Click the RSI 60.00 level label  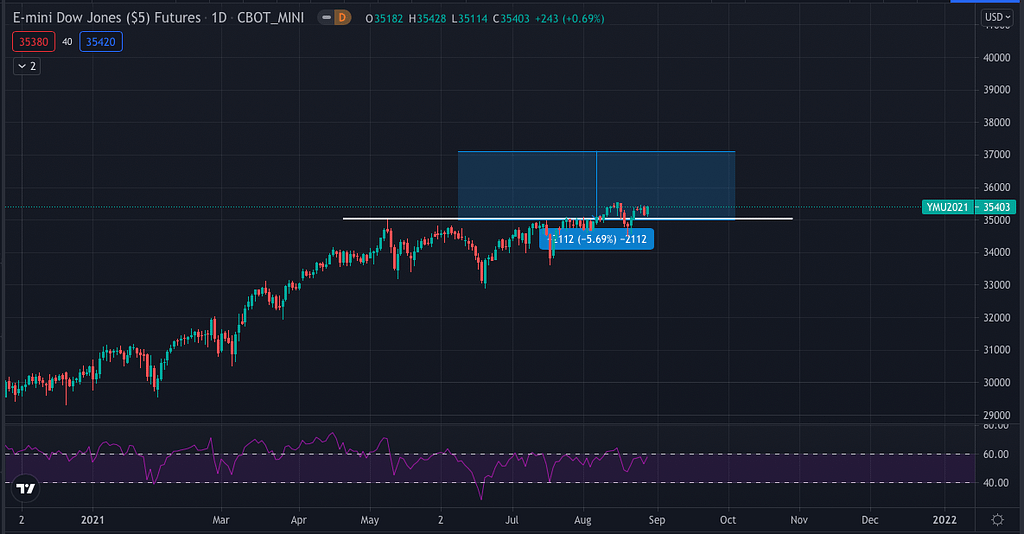click(996, 454)
